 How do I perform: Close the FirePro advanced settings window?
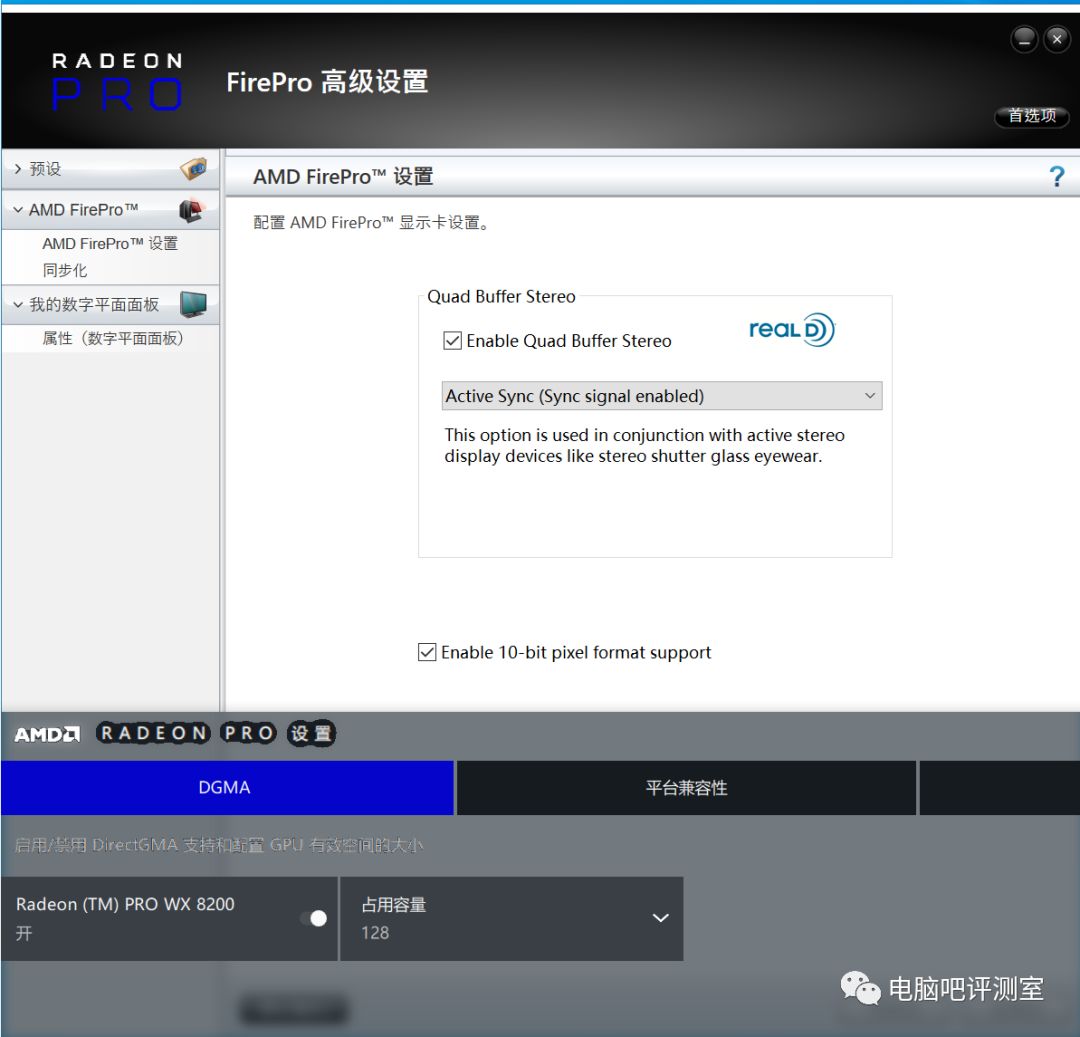[1057, 40]
